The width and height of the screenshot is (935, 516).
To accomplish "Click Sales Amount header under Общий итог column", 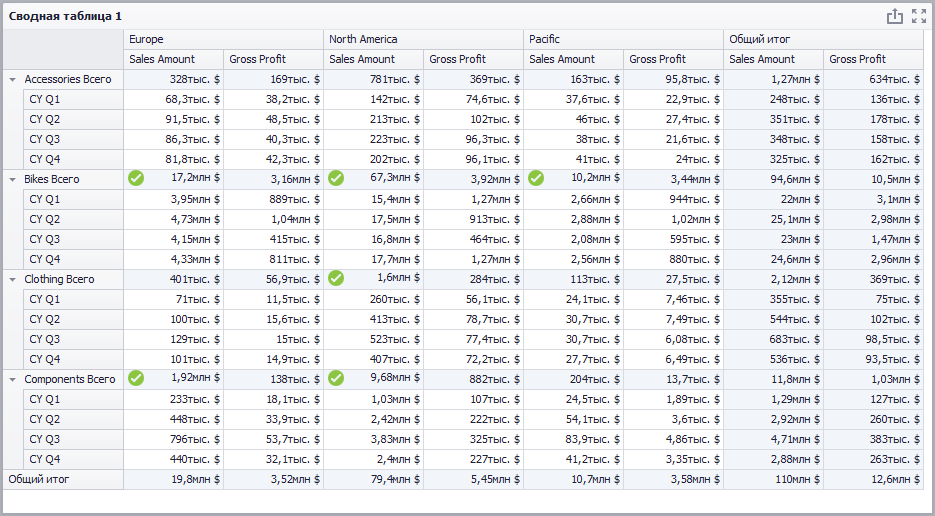I will [x=773, y=59].
